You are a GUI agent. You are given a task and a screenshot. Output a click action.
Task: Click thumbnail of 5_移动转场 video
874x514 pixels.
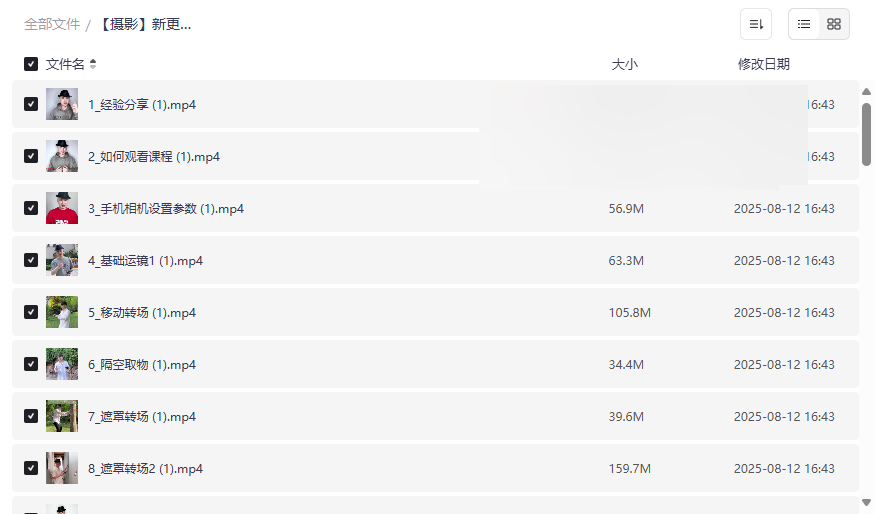(62, 312)
